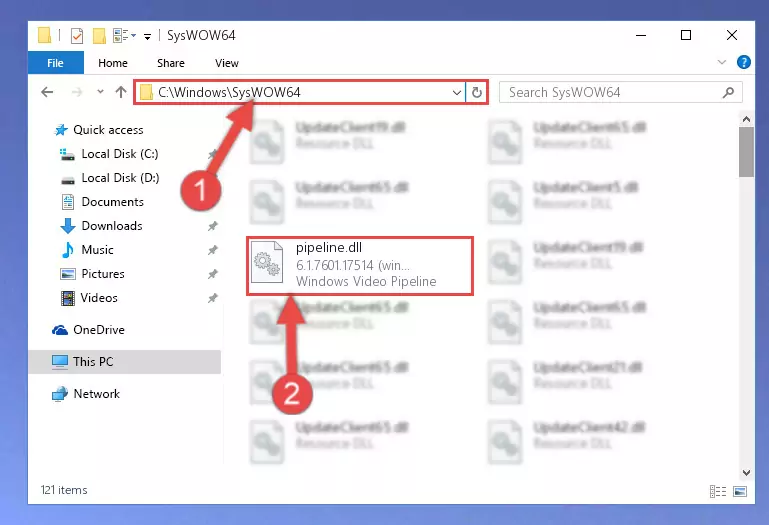The height and width of the screenshot is (525, 769).
Task: Click the scrollbar up arrow
Action: tap(746, 119)
